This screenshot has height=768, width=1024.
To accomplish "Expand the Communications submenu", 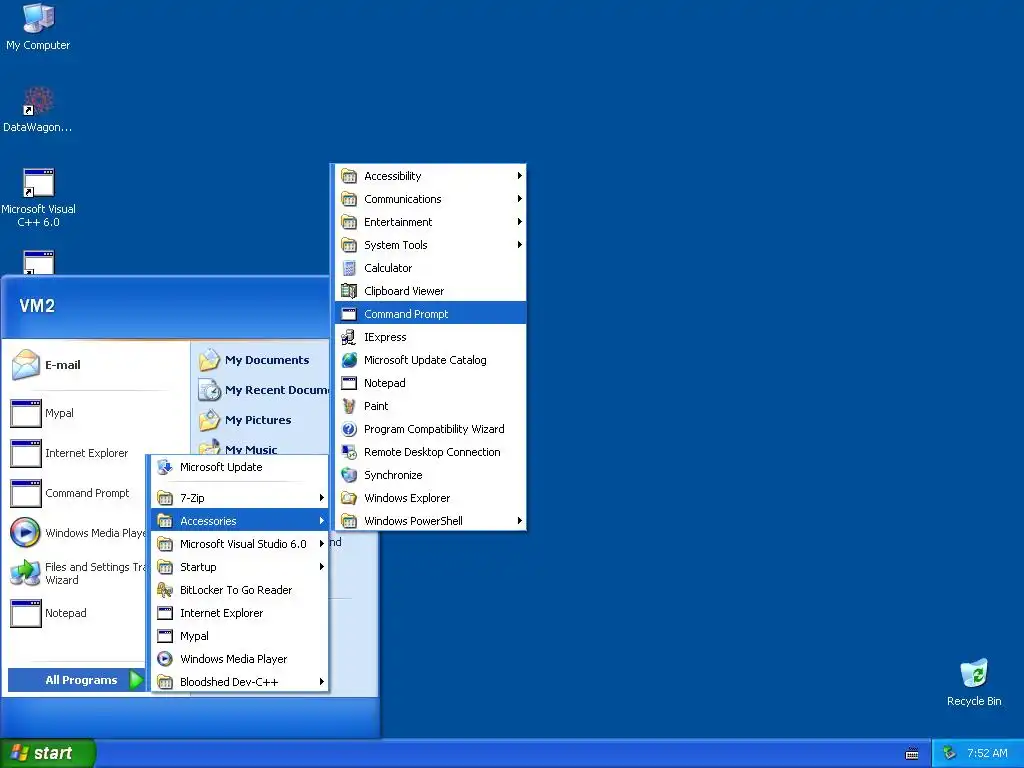I will coord(430,199).
